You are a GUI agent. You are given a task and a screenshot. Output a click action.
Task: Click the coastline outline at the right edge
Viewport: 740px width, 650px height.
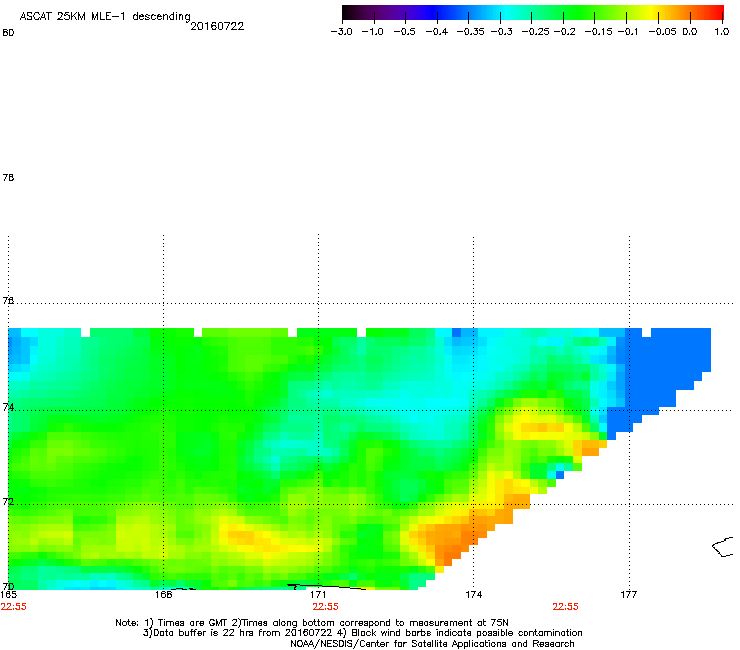723,547
